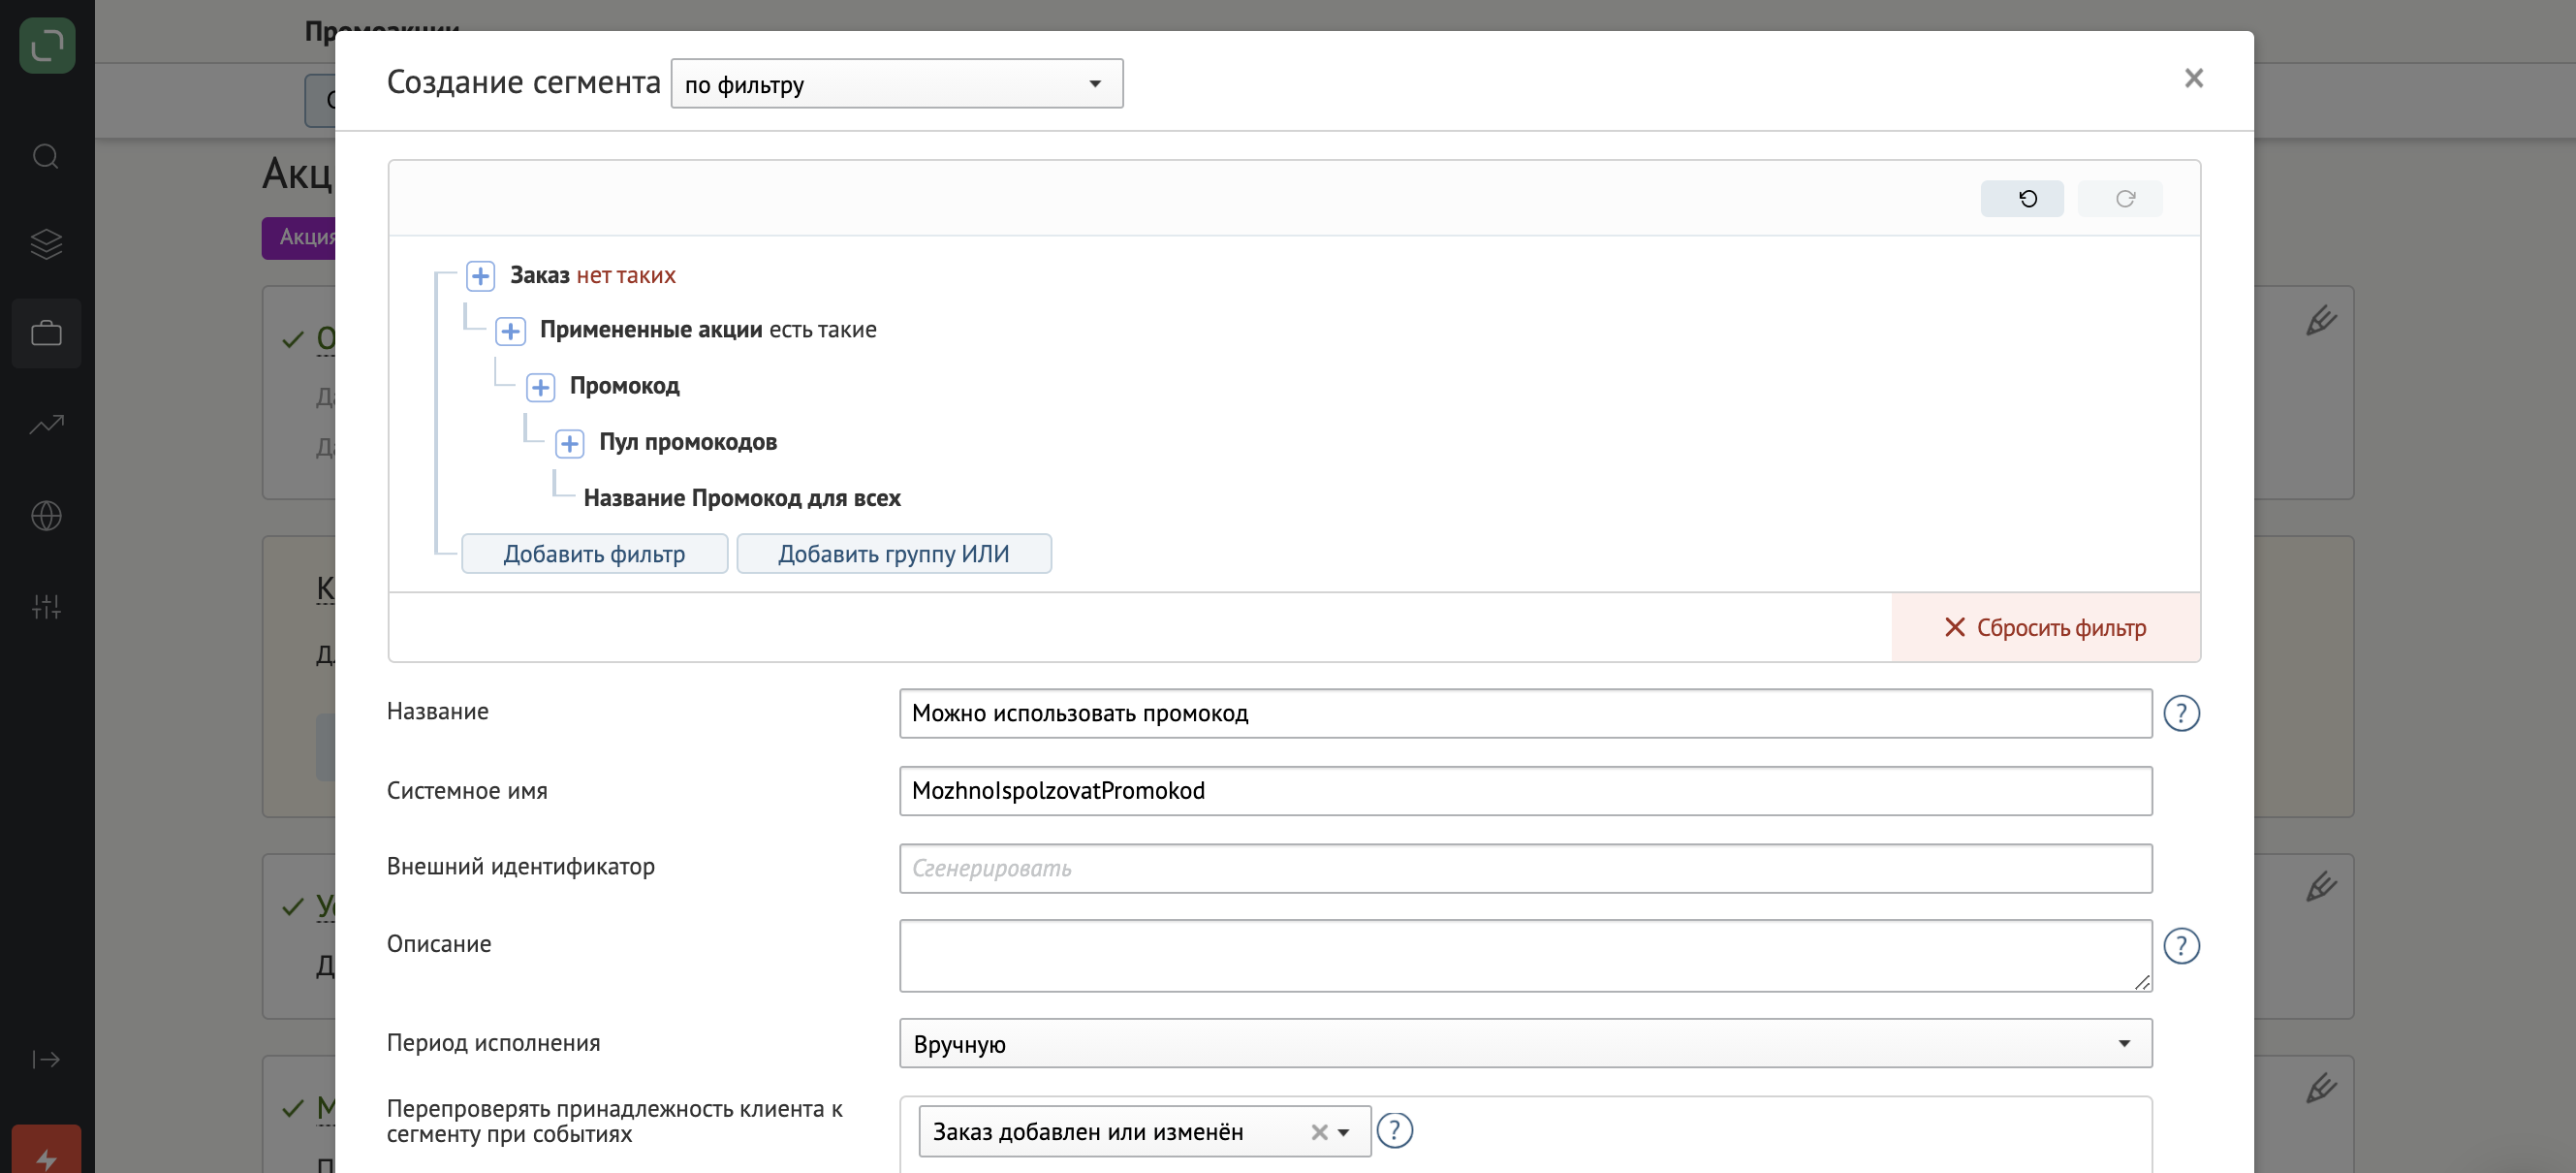Click edit pencil icon on bottom promo card
The height and width of the screenshot is (1173, 2576).
2321,1087
